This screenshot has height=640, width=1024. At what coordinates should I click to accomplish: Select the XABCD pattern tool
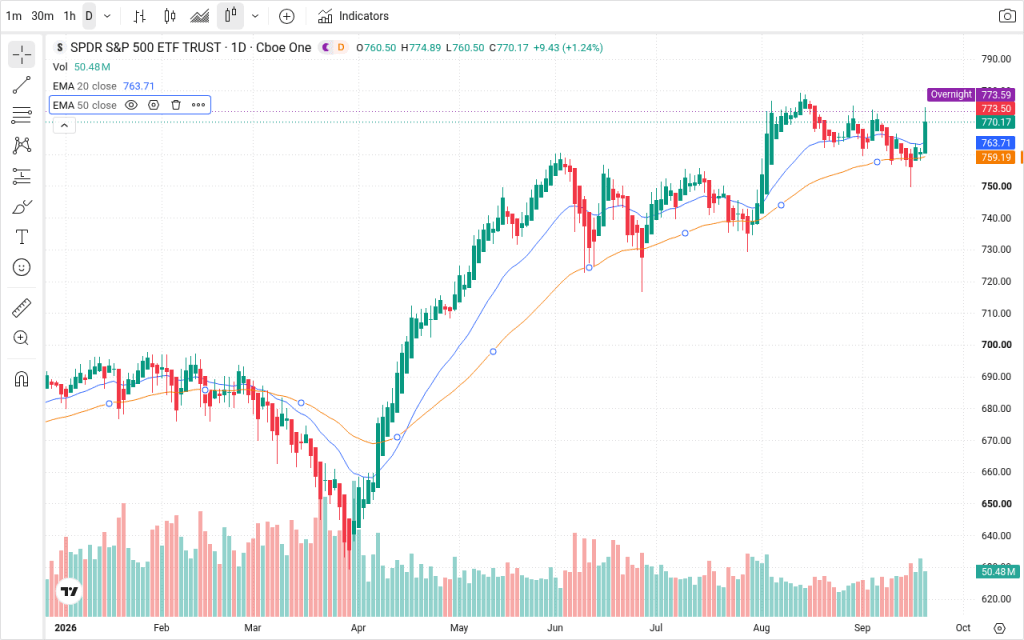(22, 145)
